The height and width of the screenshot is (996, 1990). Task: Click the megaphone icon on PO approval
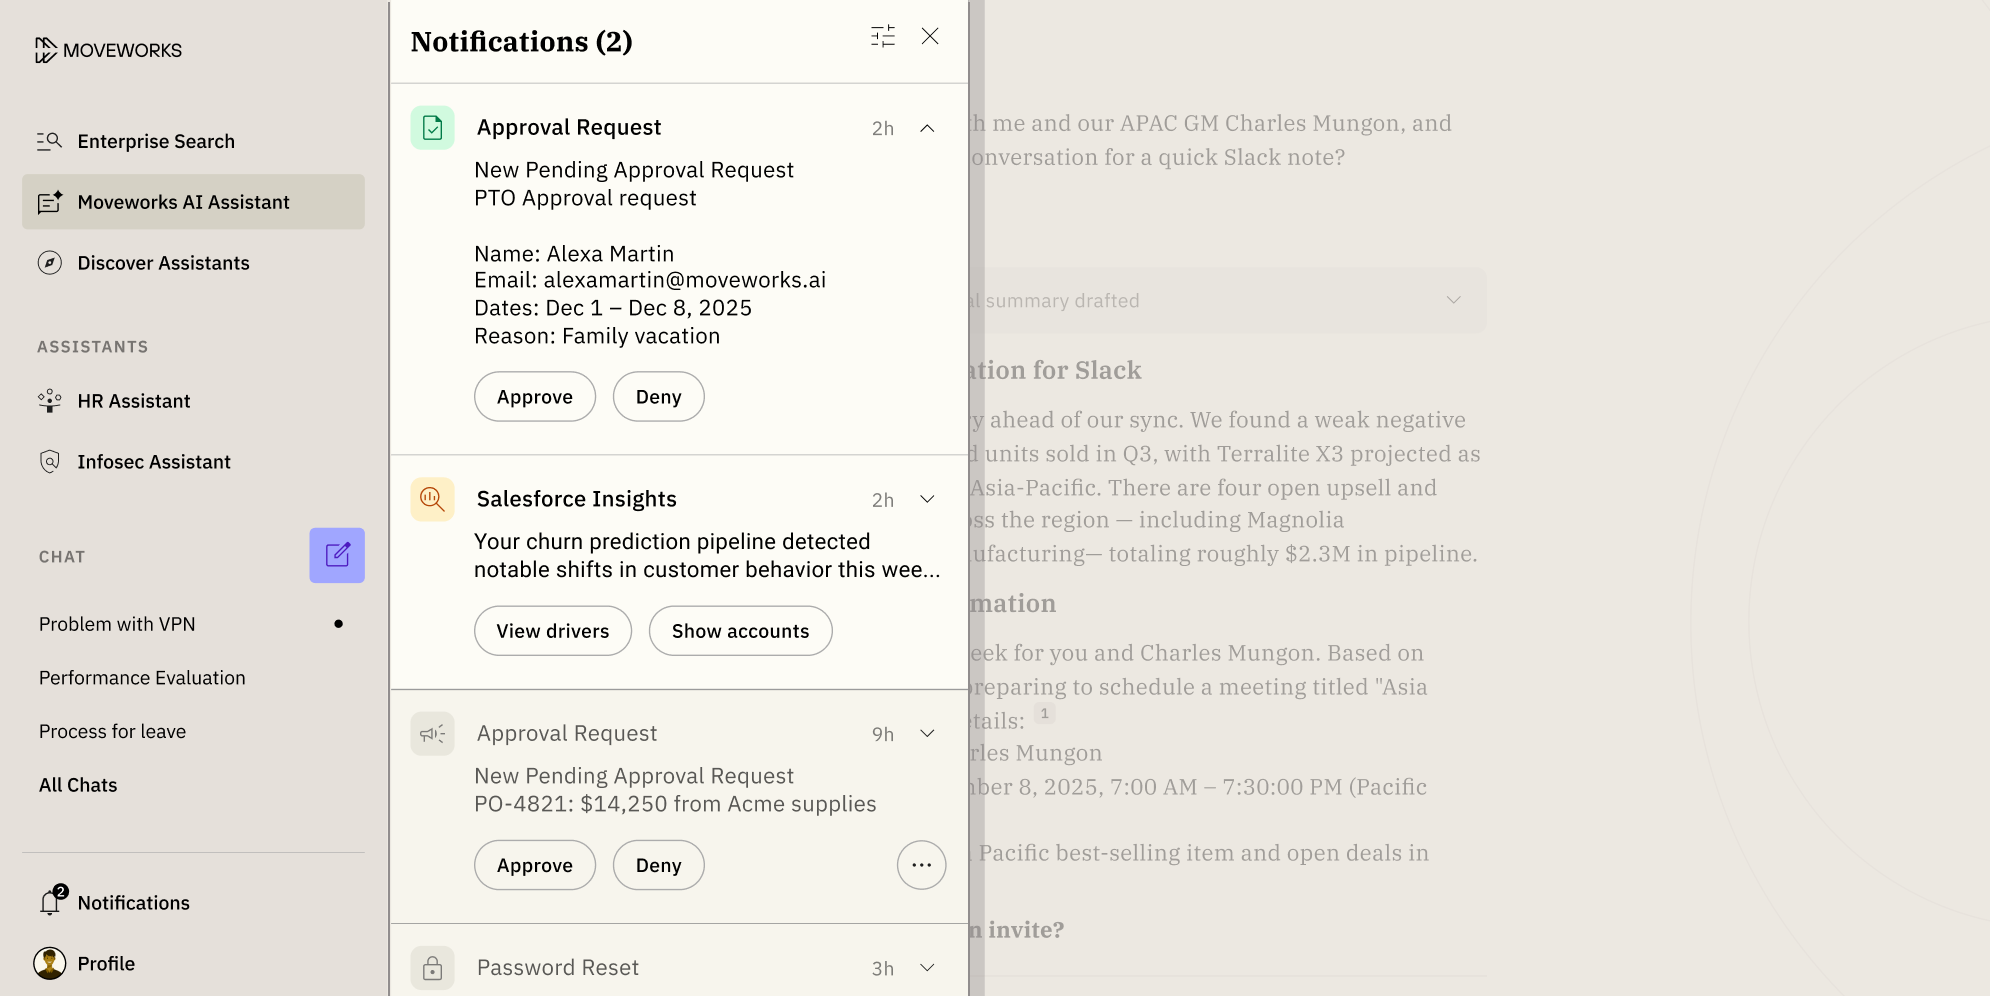pos(432,734)
